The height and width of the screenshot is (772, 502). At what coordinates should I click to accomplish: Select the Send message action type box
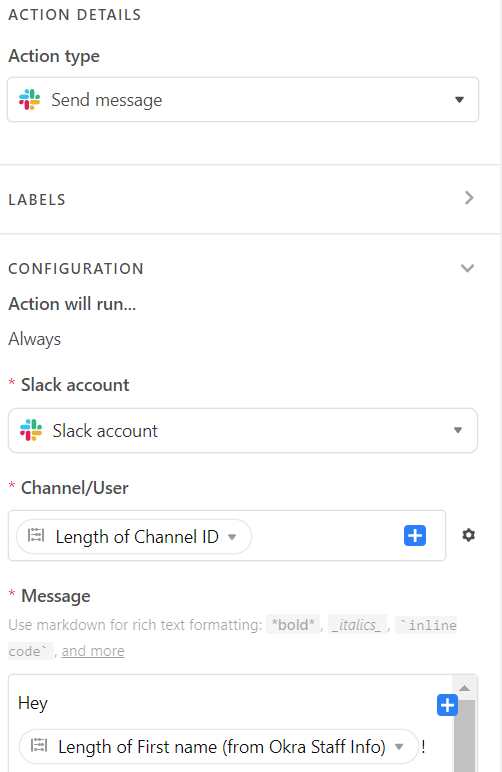[243, 99]
